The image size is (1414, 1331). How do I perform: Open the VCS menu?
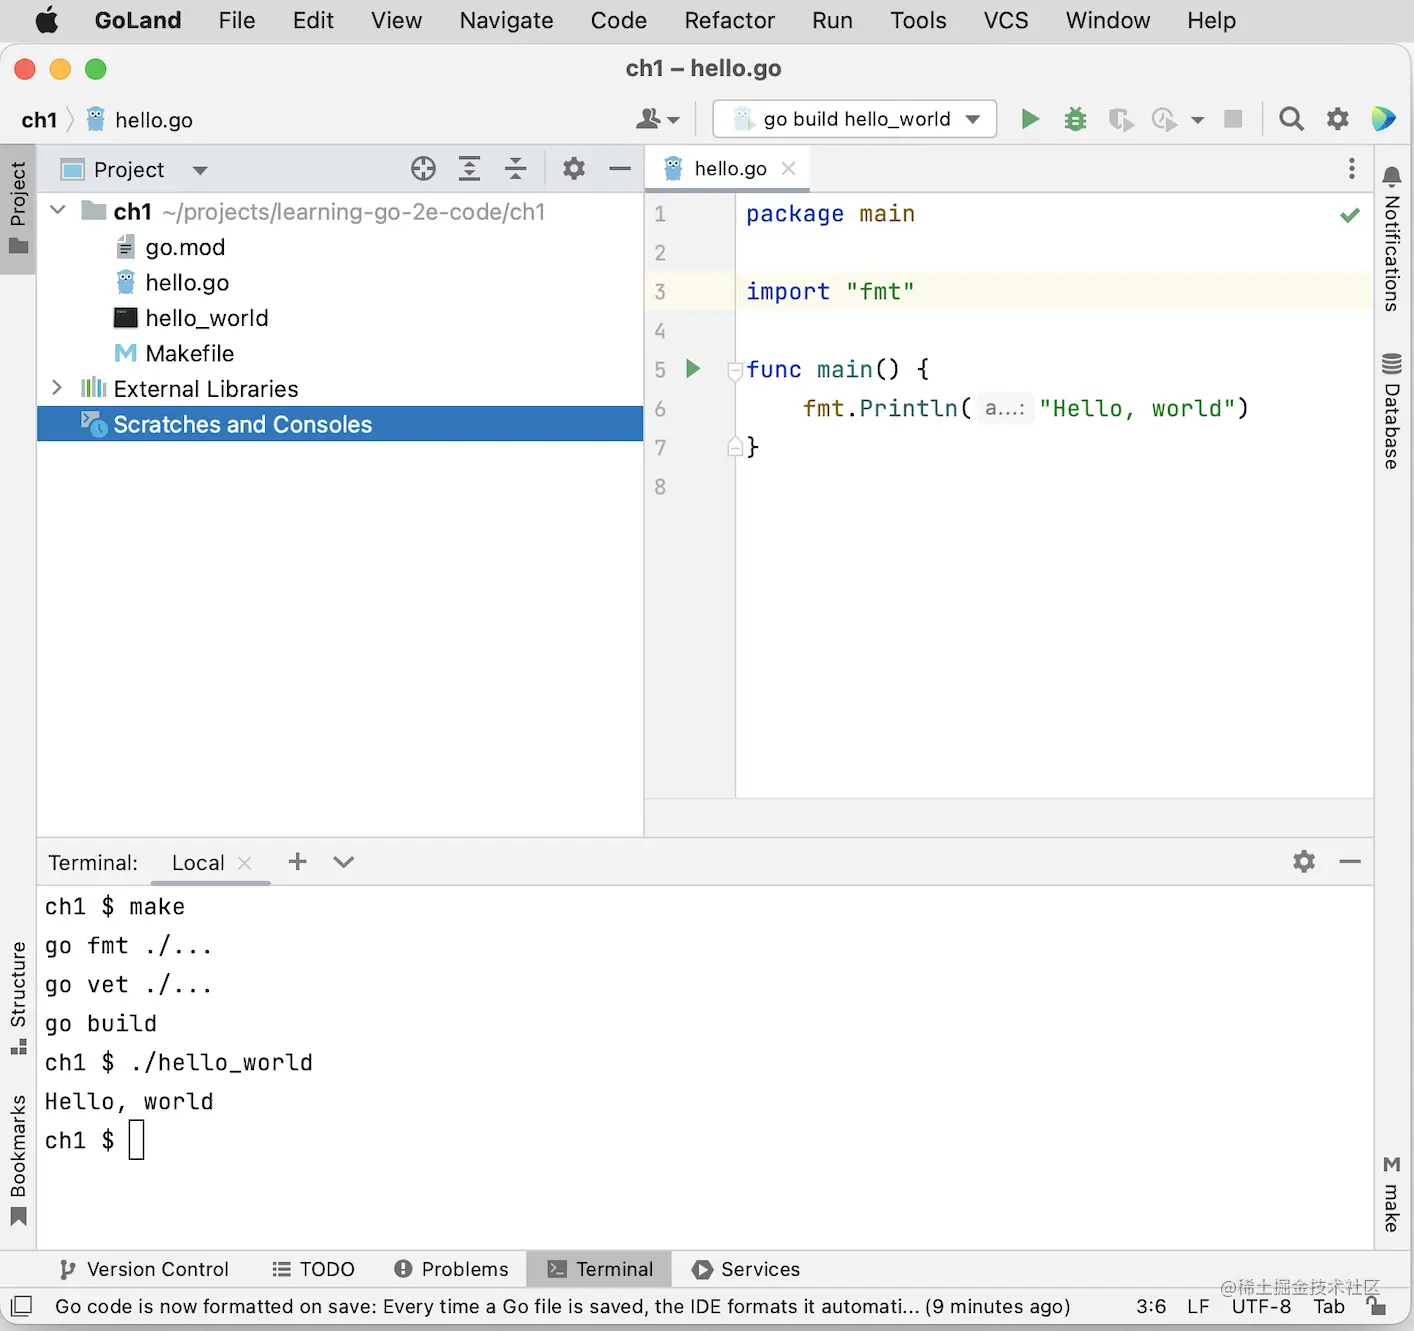click(x=1005, y=20)
